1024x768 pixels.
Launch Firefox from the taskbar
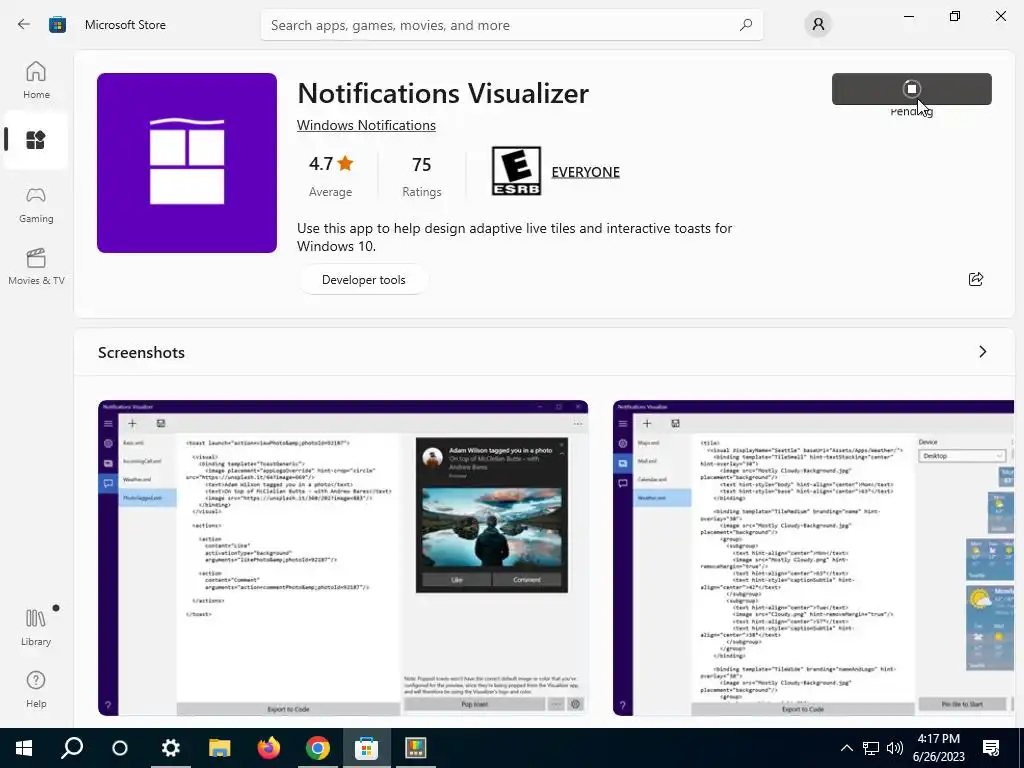268,748
